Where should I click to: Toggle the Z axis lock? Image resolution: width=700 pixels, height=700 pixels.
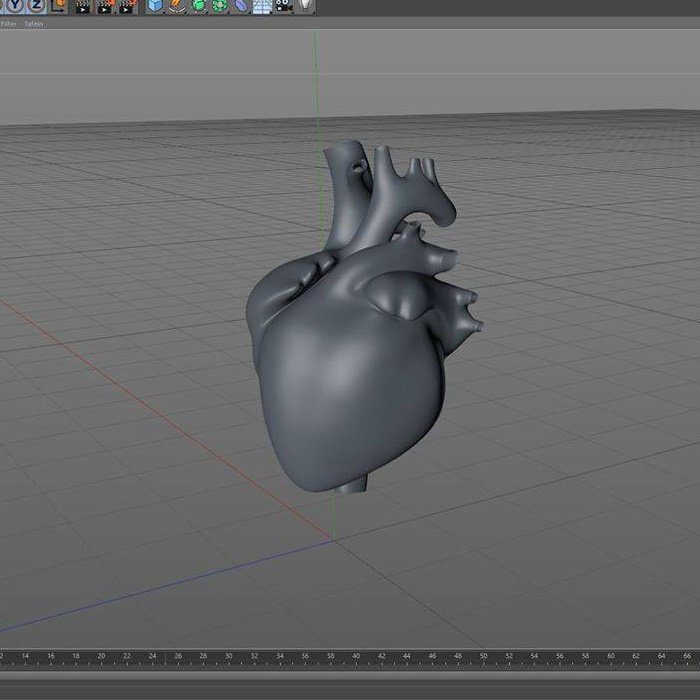(x=36, y=5)
